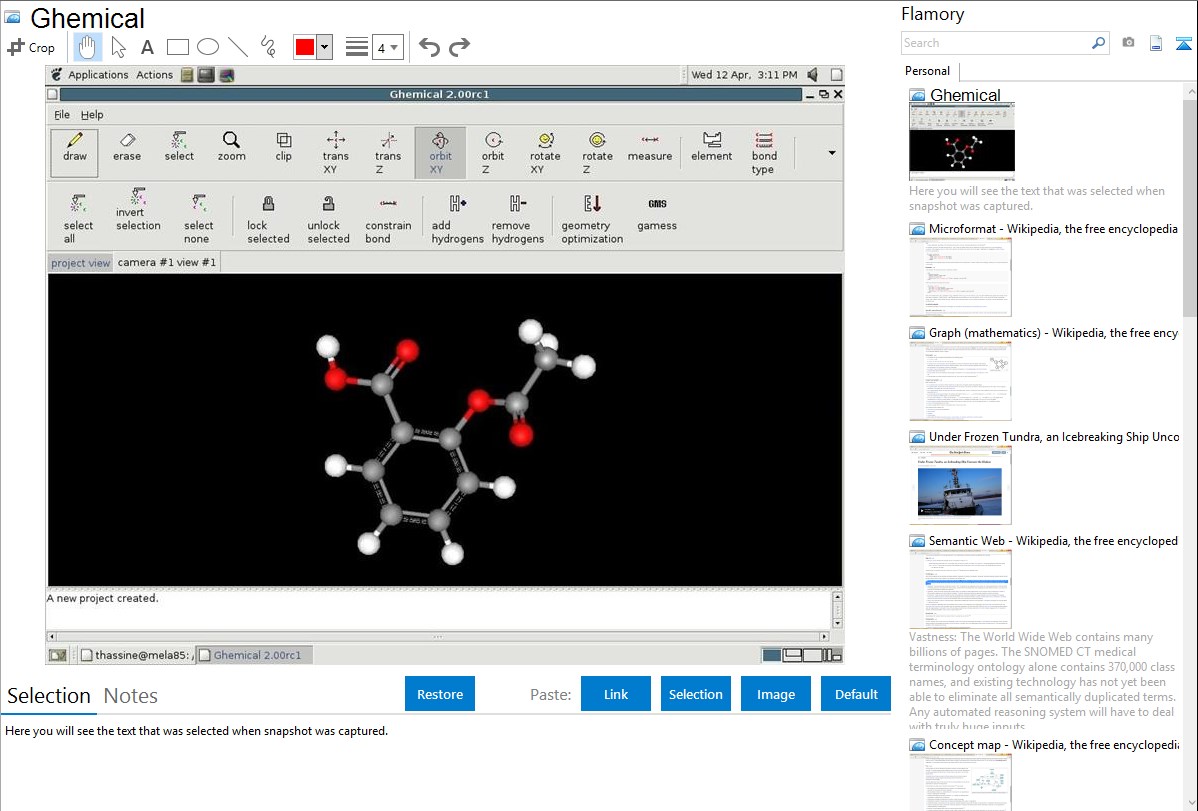Choose the arrow pointer tool
This screenshot has height=811, width=1198.
click(118, 47)
